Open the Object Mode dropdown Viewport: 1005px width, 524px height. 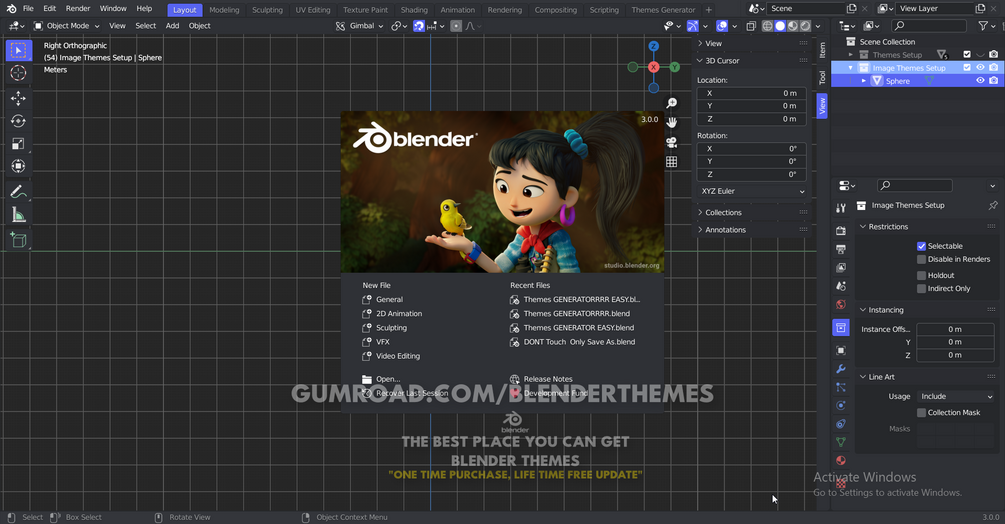pyautogui.click(x=67, y=26)
